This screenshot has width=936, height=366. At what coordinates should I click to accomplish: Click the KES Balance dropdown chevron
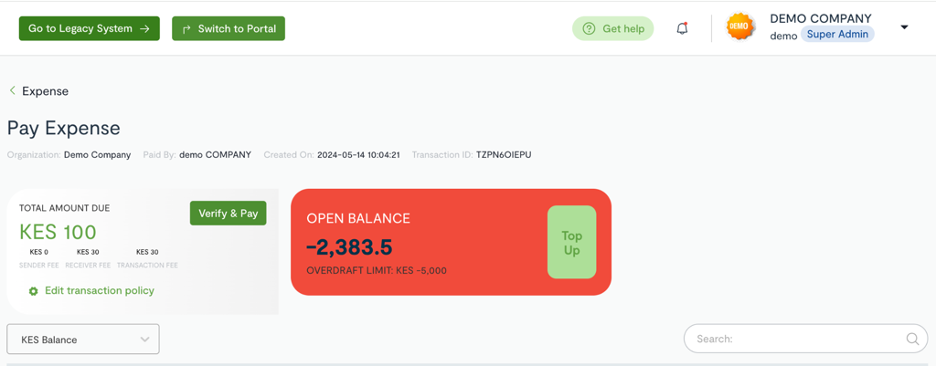pos(144,339)
